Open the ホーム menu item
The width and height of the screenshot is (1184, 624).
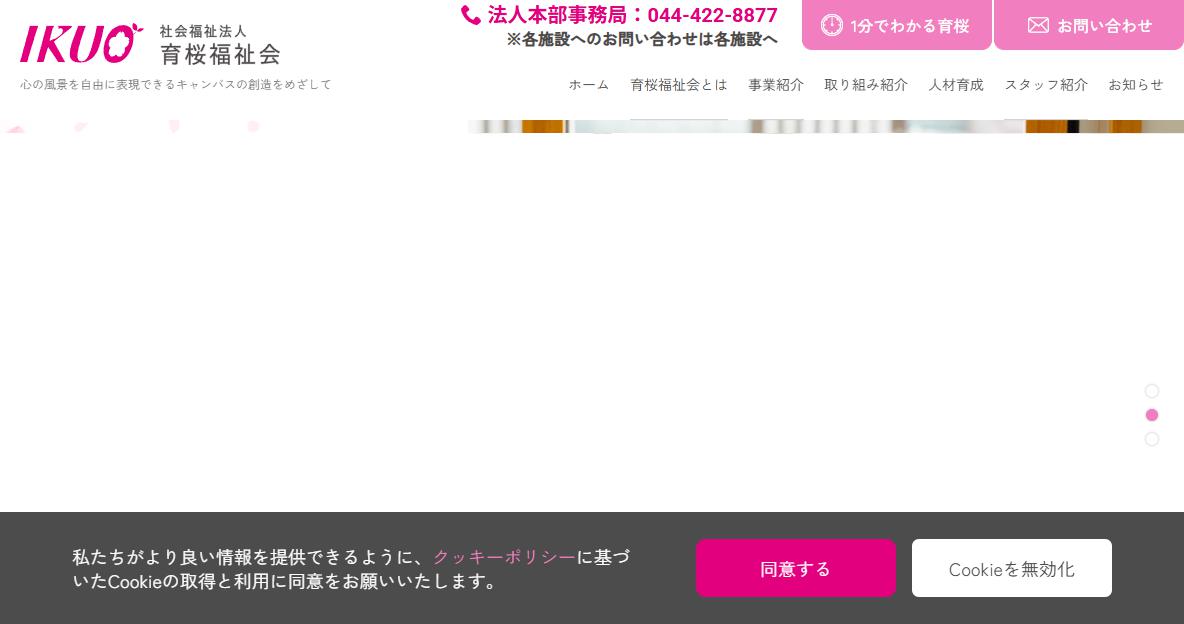click(588, 85)
